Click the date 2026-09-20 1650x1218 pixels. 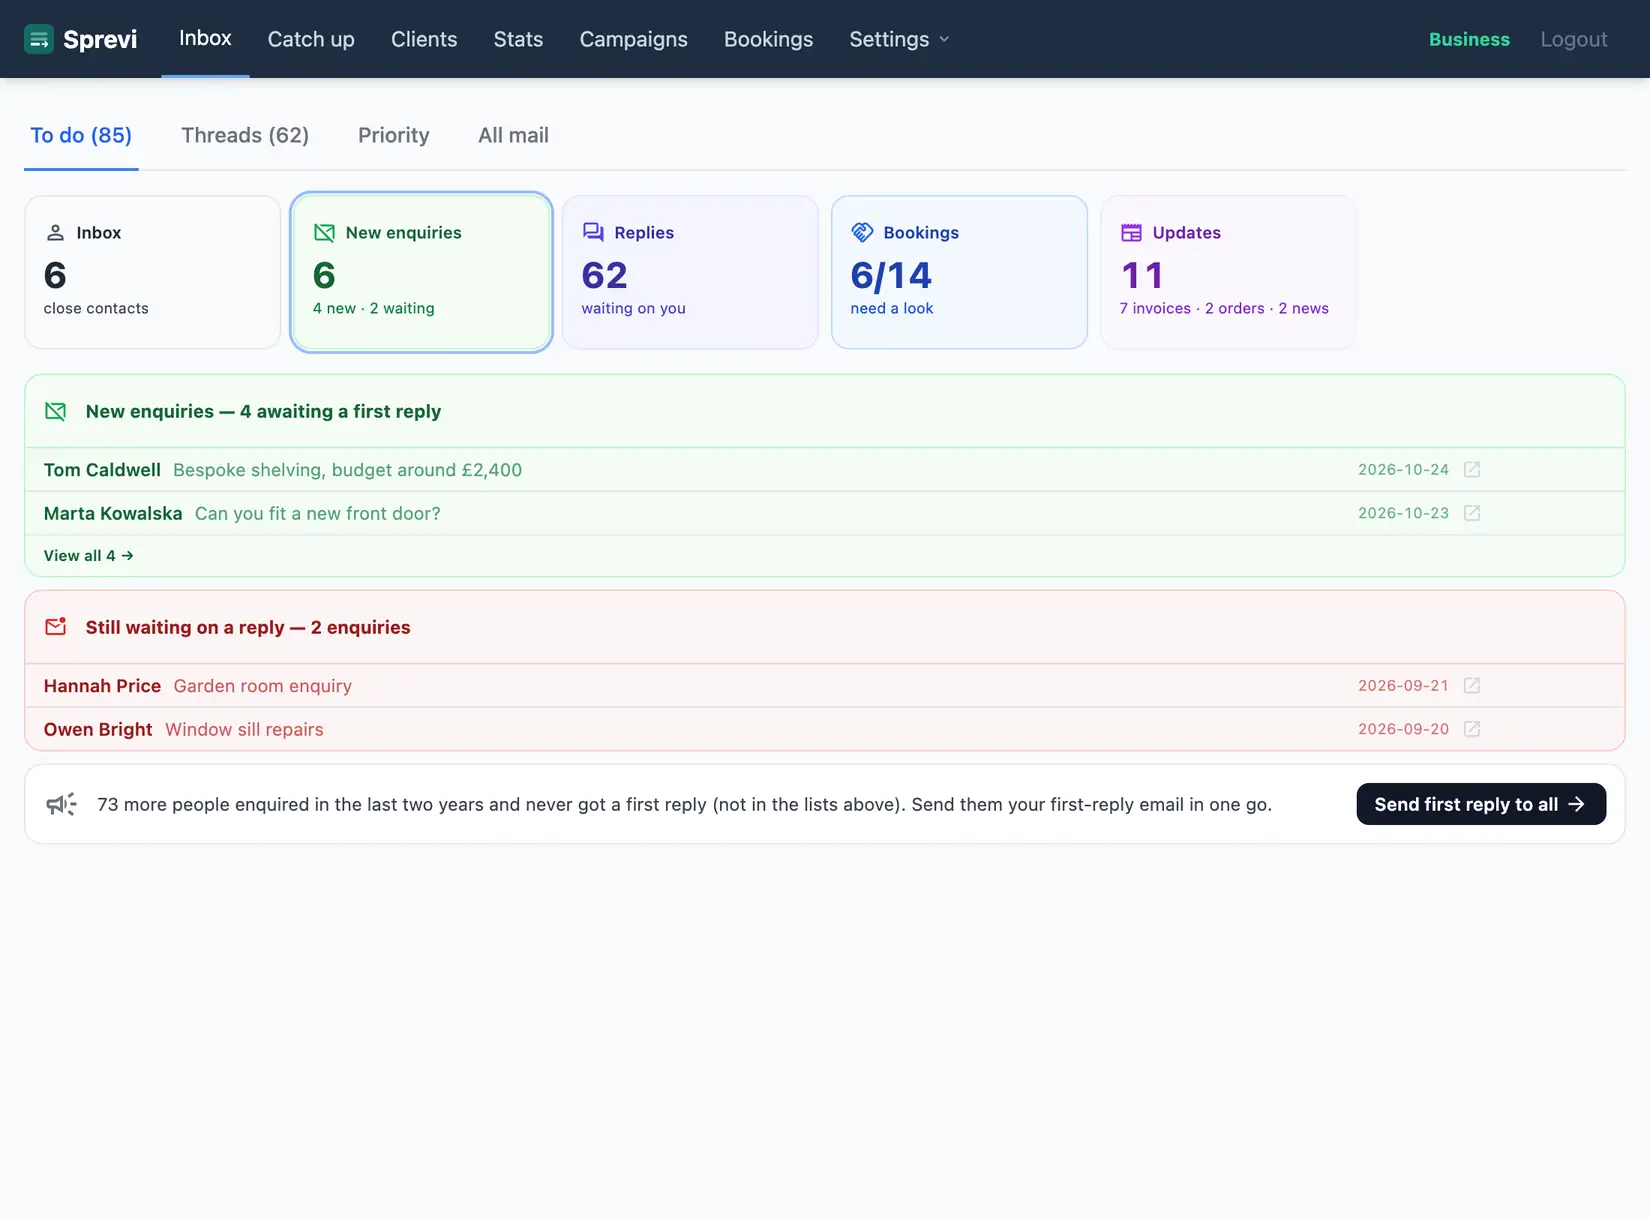[x=1403, y=729]
